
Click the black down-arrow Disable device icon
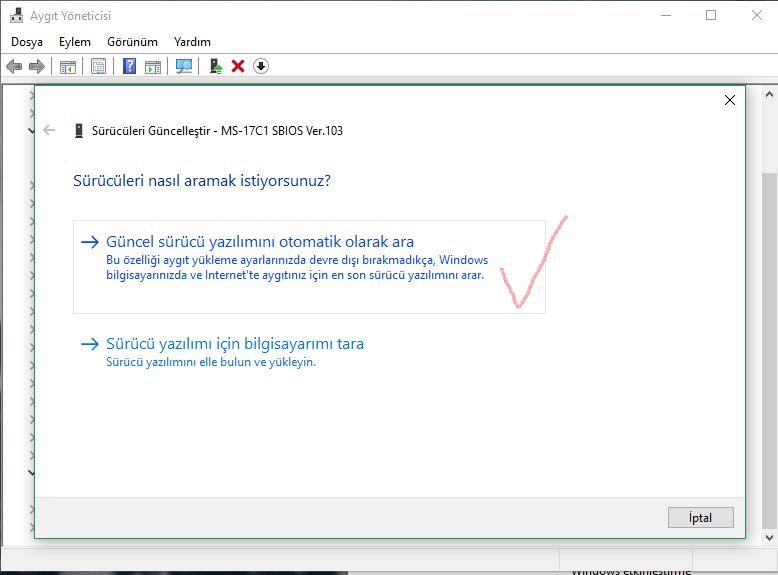pyautogui.click(x=261, y=66)
